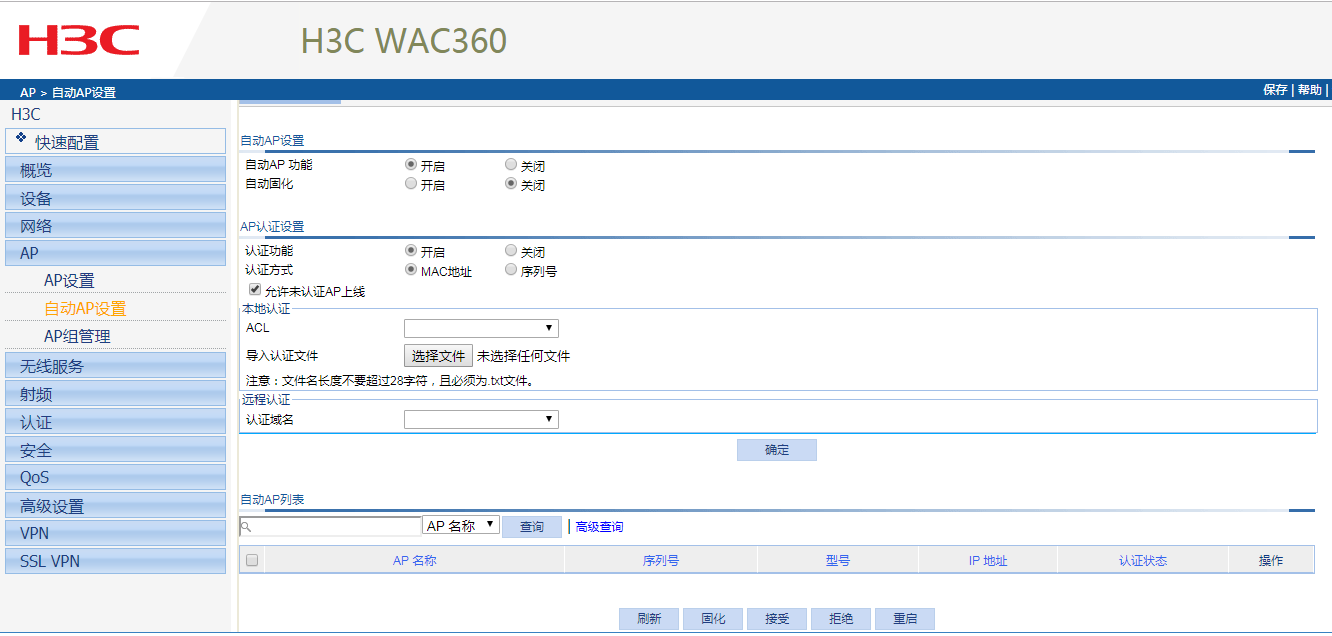Expand the 射频 sidebar menu
The height and width of the screenshot is (636, 1332).
(116, 394)
